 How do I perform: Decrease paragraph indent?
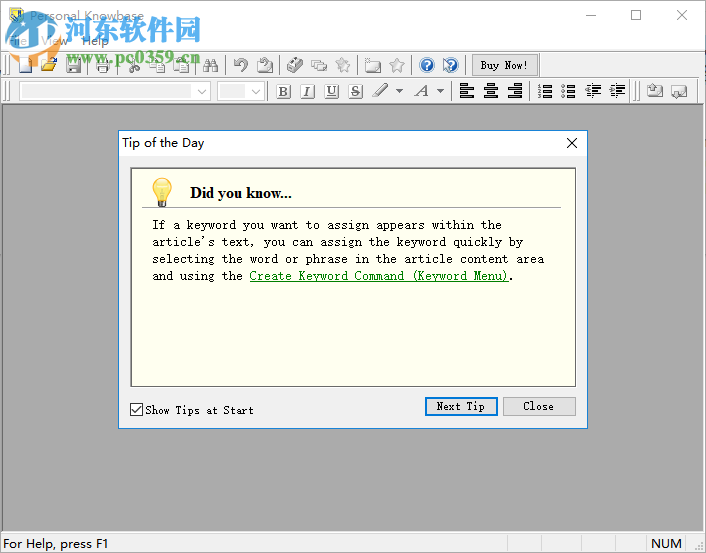tap(593, 91)
